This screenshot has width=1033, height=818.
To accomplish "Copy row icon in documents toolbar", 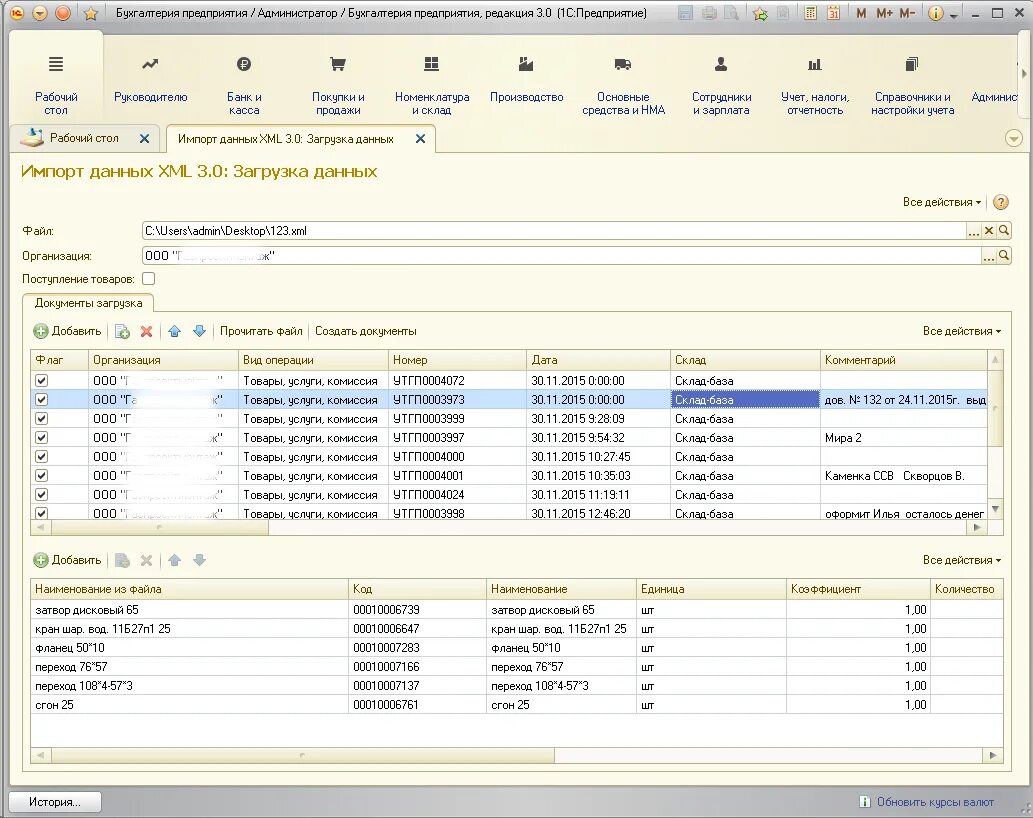I will [x=122, y=331].
